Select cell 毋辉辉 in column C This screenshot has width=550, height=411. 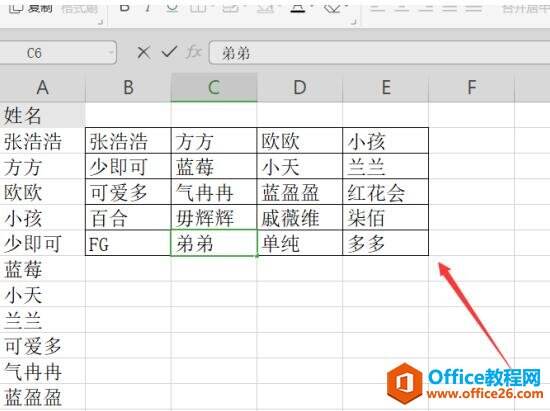tap(214, 217)
